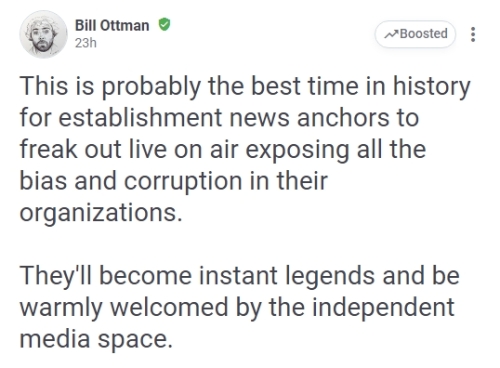Open the three-dot post options menu
Screen dimensions: 500x368
(473, 34)
